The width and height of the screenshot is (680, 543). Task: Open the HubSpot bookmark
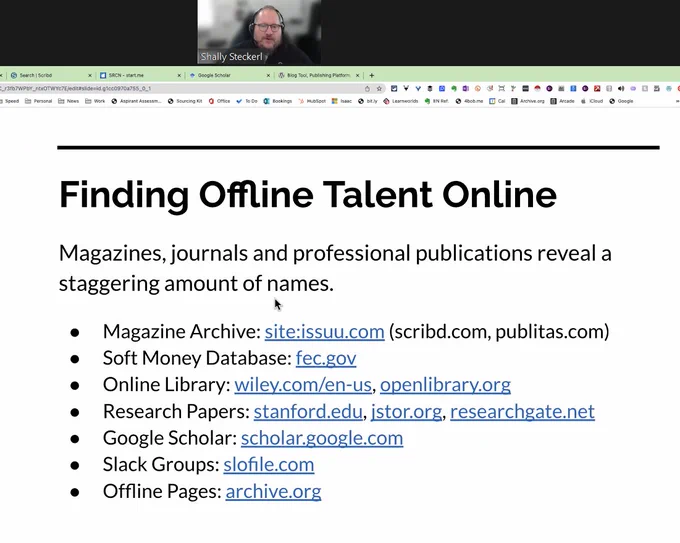coord(312,101)
